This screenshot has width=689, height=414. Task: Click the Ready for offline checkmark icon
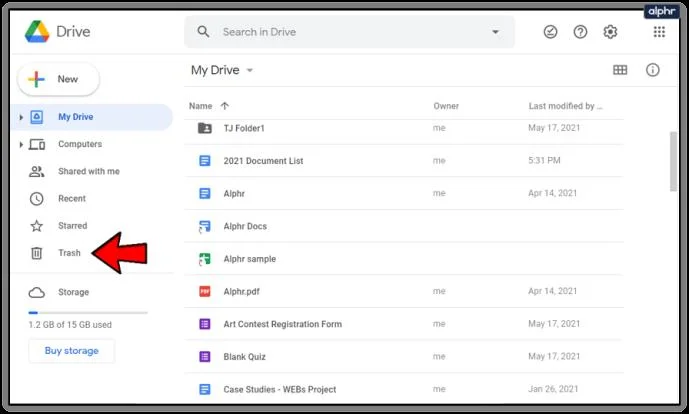pos(550,32)
